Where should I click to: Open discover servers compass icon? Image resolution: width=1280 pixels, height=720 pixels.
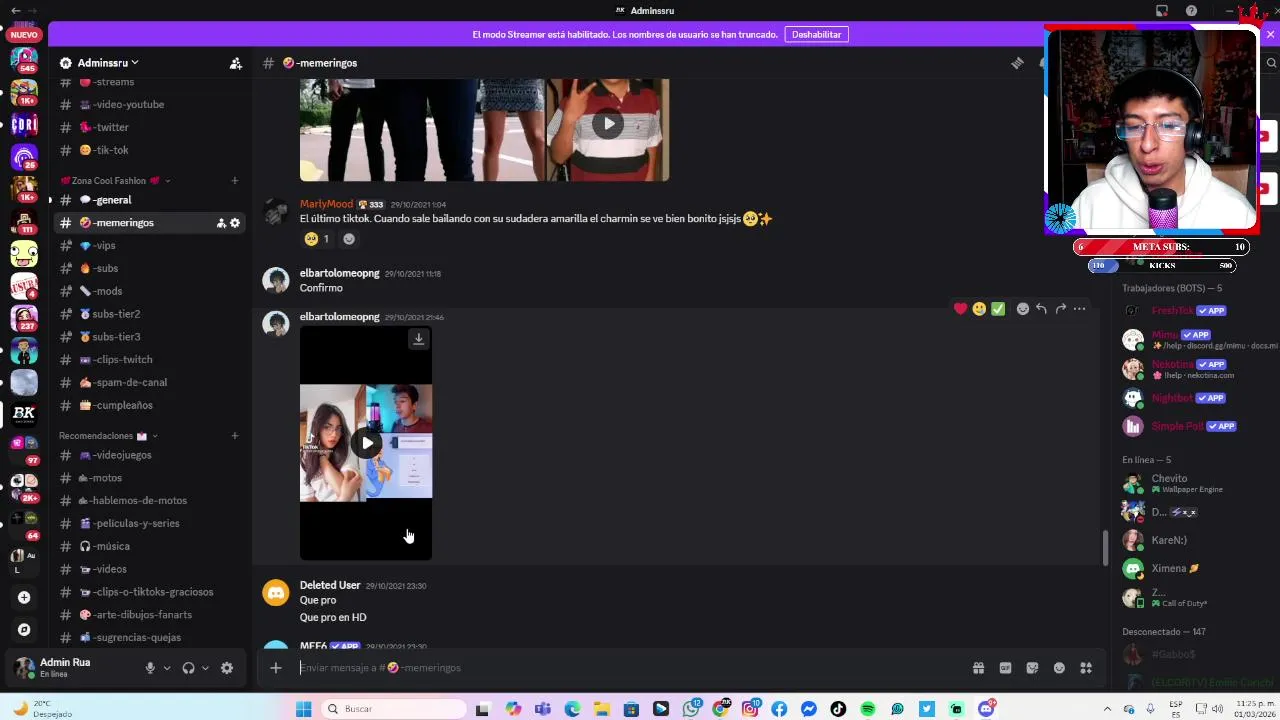(24, 630)
